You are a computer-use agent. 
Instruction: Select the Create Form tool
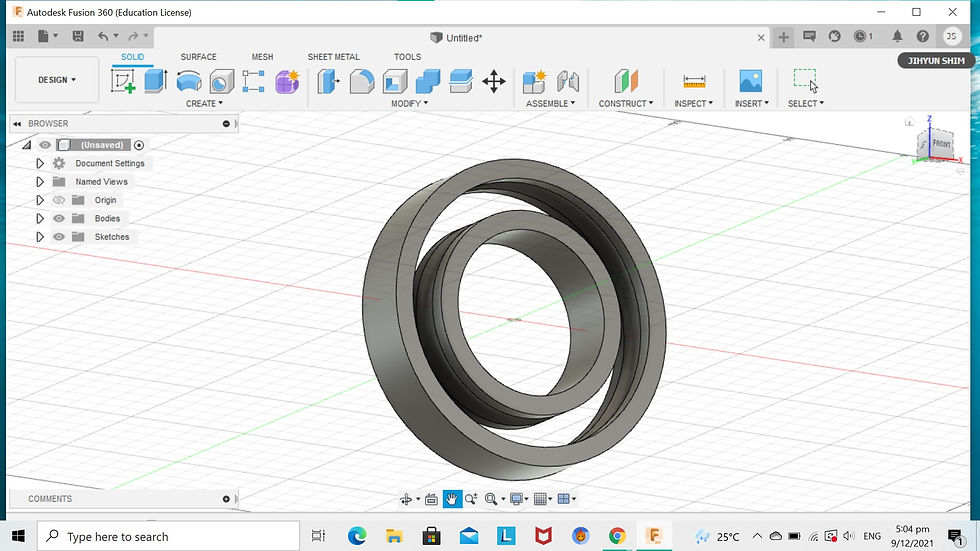click(287, 81)
